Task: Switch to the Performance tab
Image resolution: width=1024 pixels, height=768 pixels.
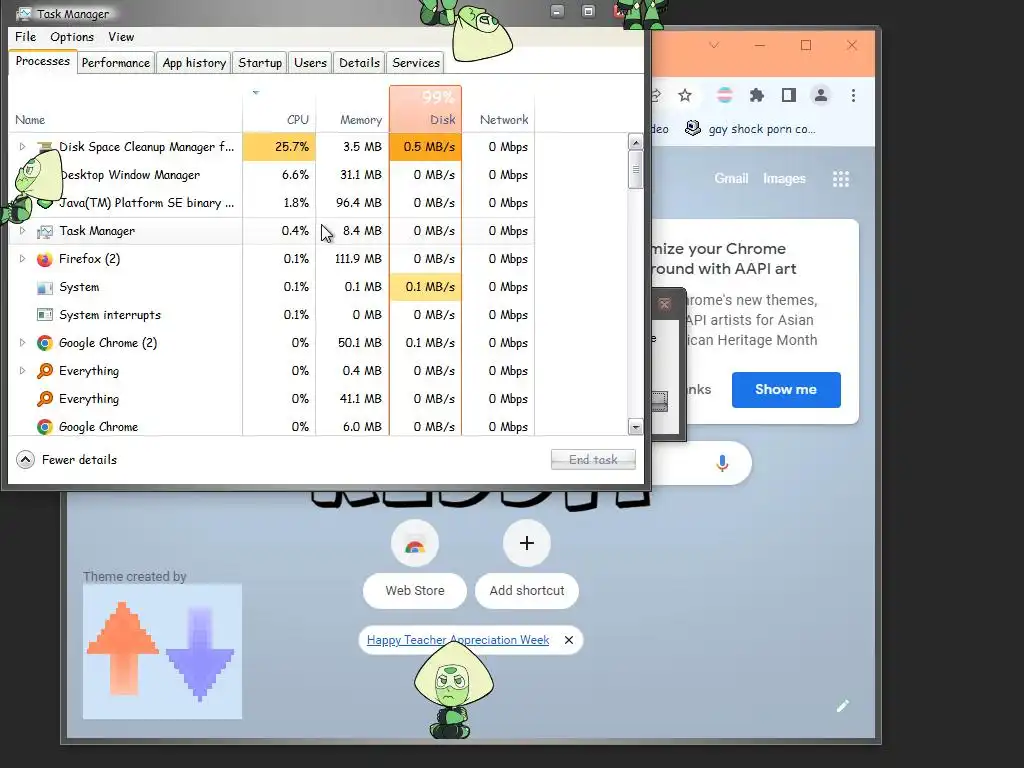Action: [116, 63]
